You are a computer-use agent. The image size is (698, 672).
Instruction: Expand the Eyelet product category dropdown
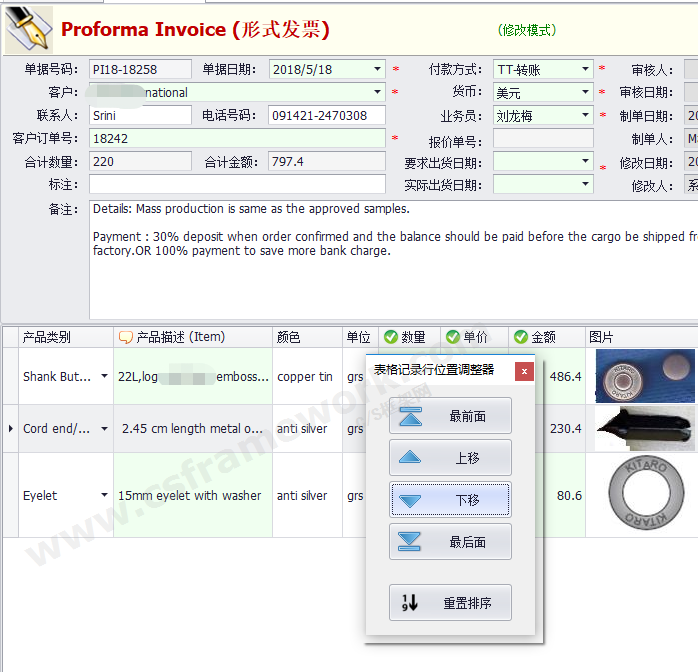104,496
